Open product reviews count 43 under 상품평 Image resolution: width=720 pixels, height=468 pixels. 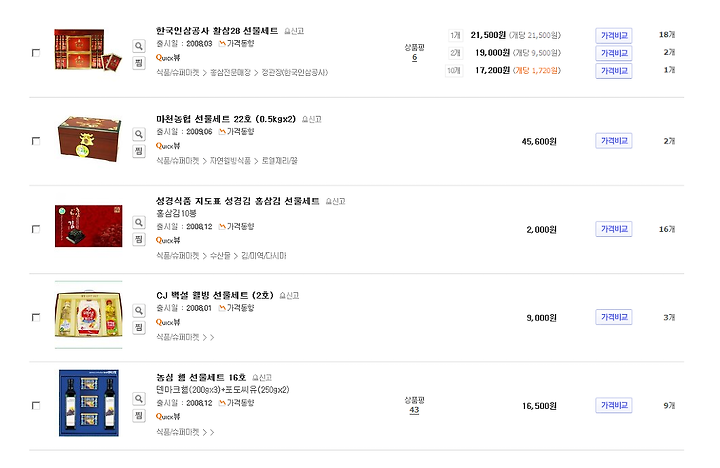tap(414, 410)
